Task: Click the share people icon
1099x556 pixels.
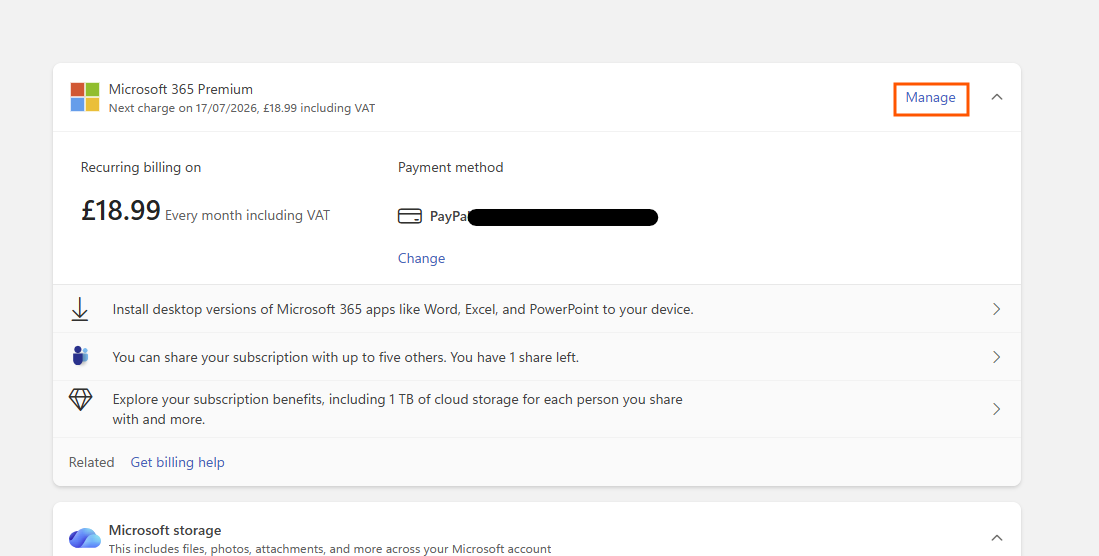Action: [x=80, y=356]
